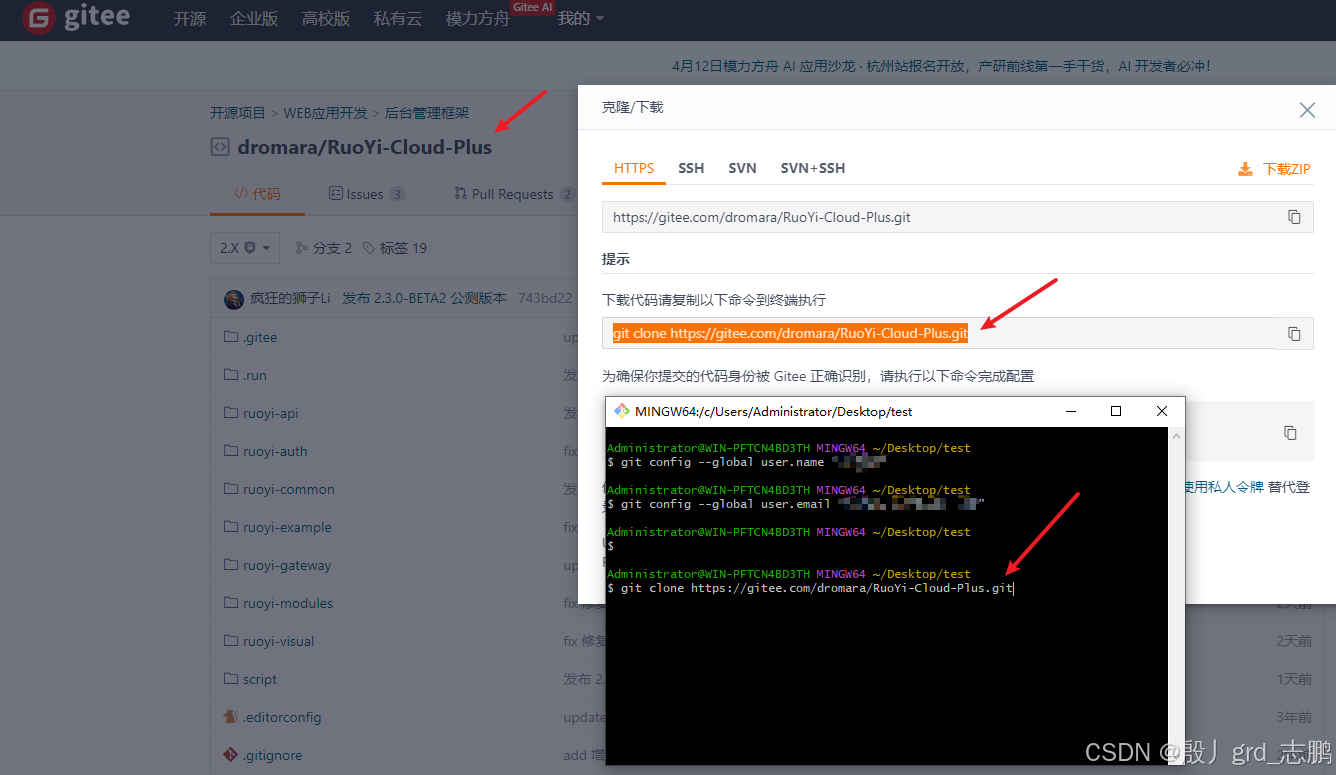Minimize the MINGW64 terminal window
The image size is (1336, 775).
[x=1071, y=411]
